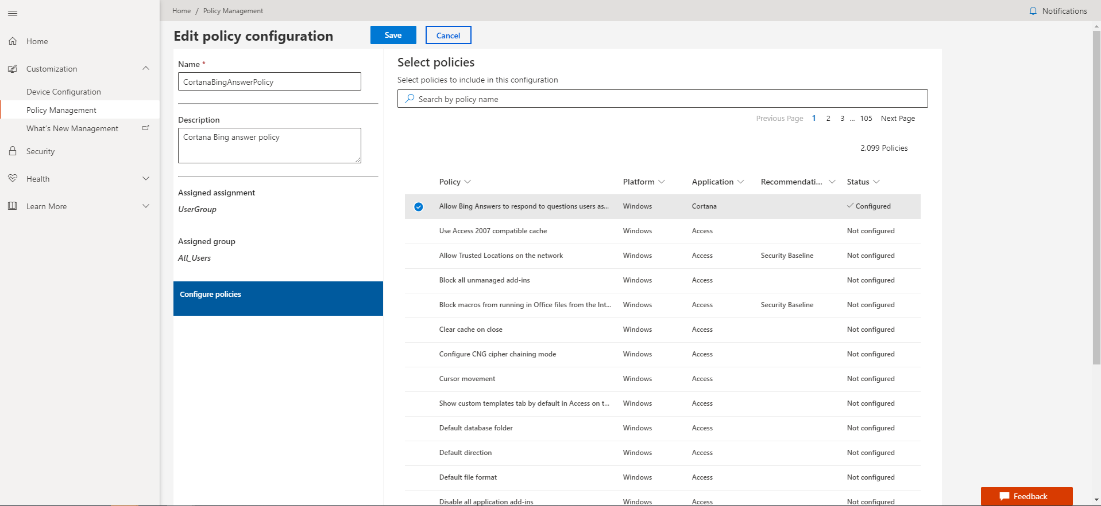
Task: Select Device Configuration in sidebar
Action: [x=64, y=92]
